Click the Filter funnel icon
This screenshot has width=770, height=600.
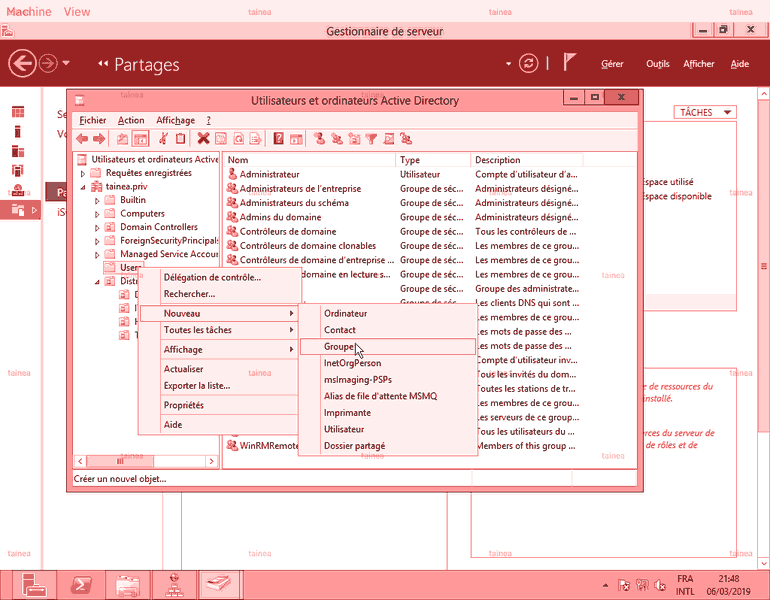tap(371, 139)
